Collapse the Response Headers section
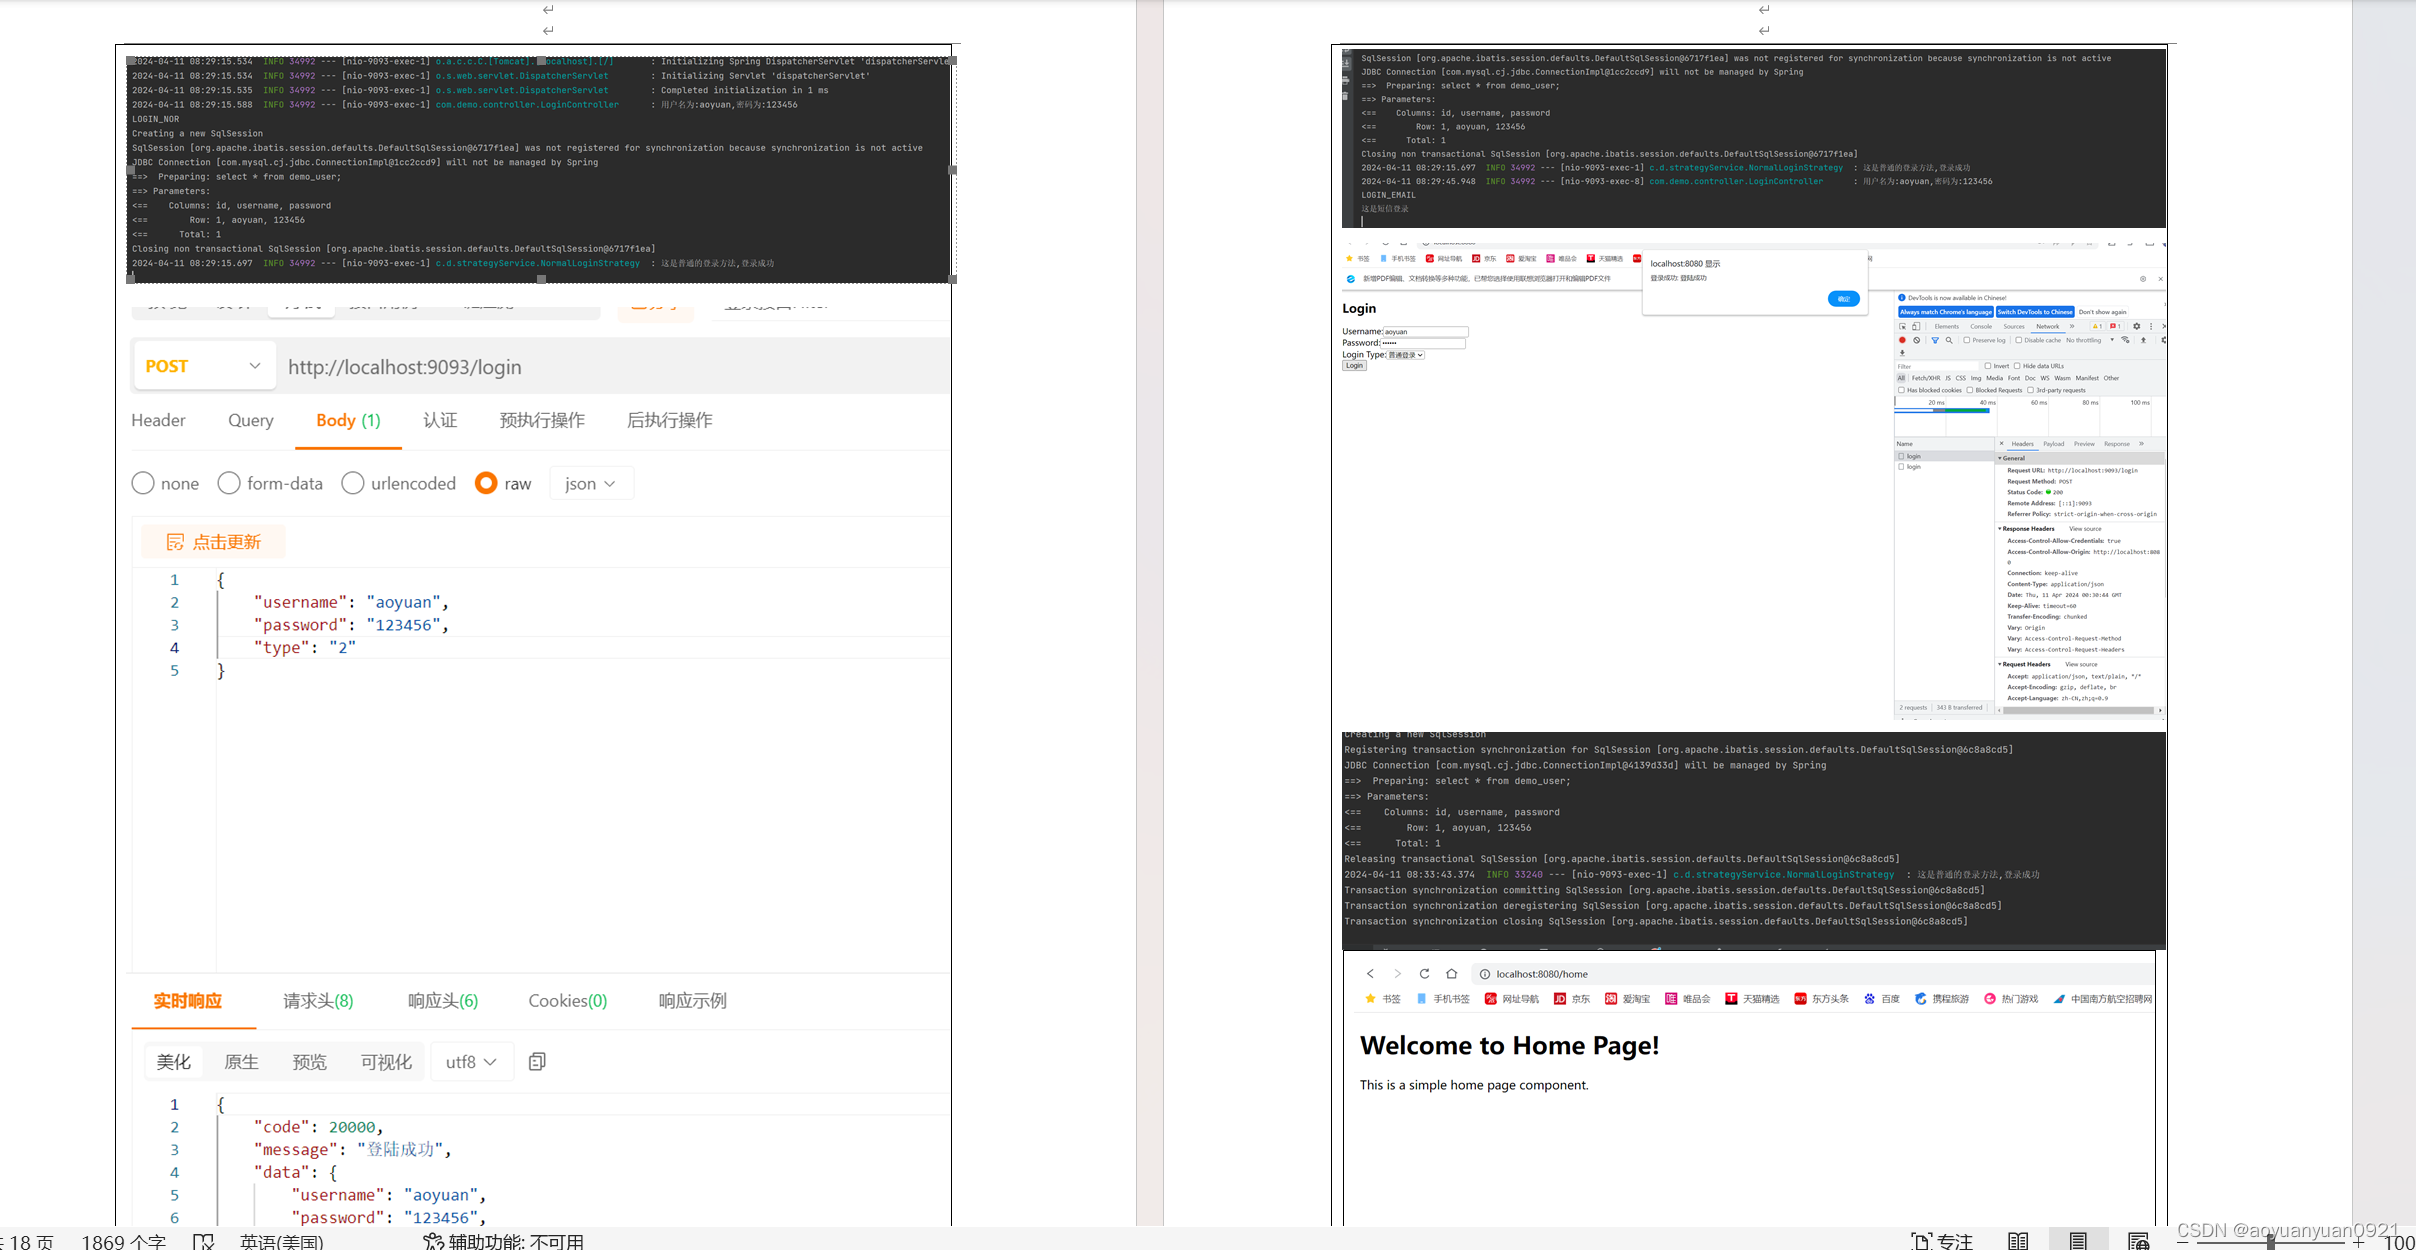2416x1250 pixels. coord(2001,529)
